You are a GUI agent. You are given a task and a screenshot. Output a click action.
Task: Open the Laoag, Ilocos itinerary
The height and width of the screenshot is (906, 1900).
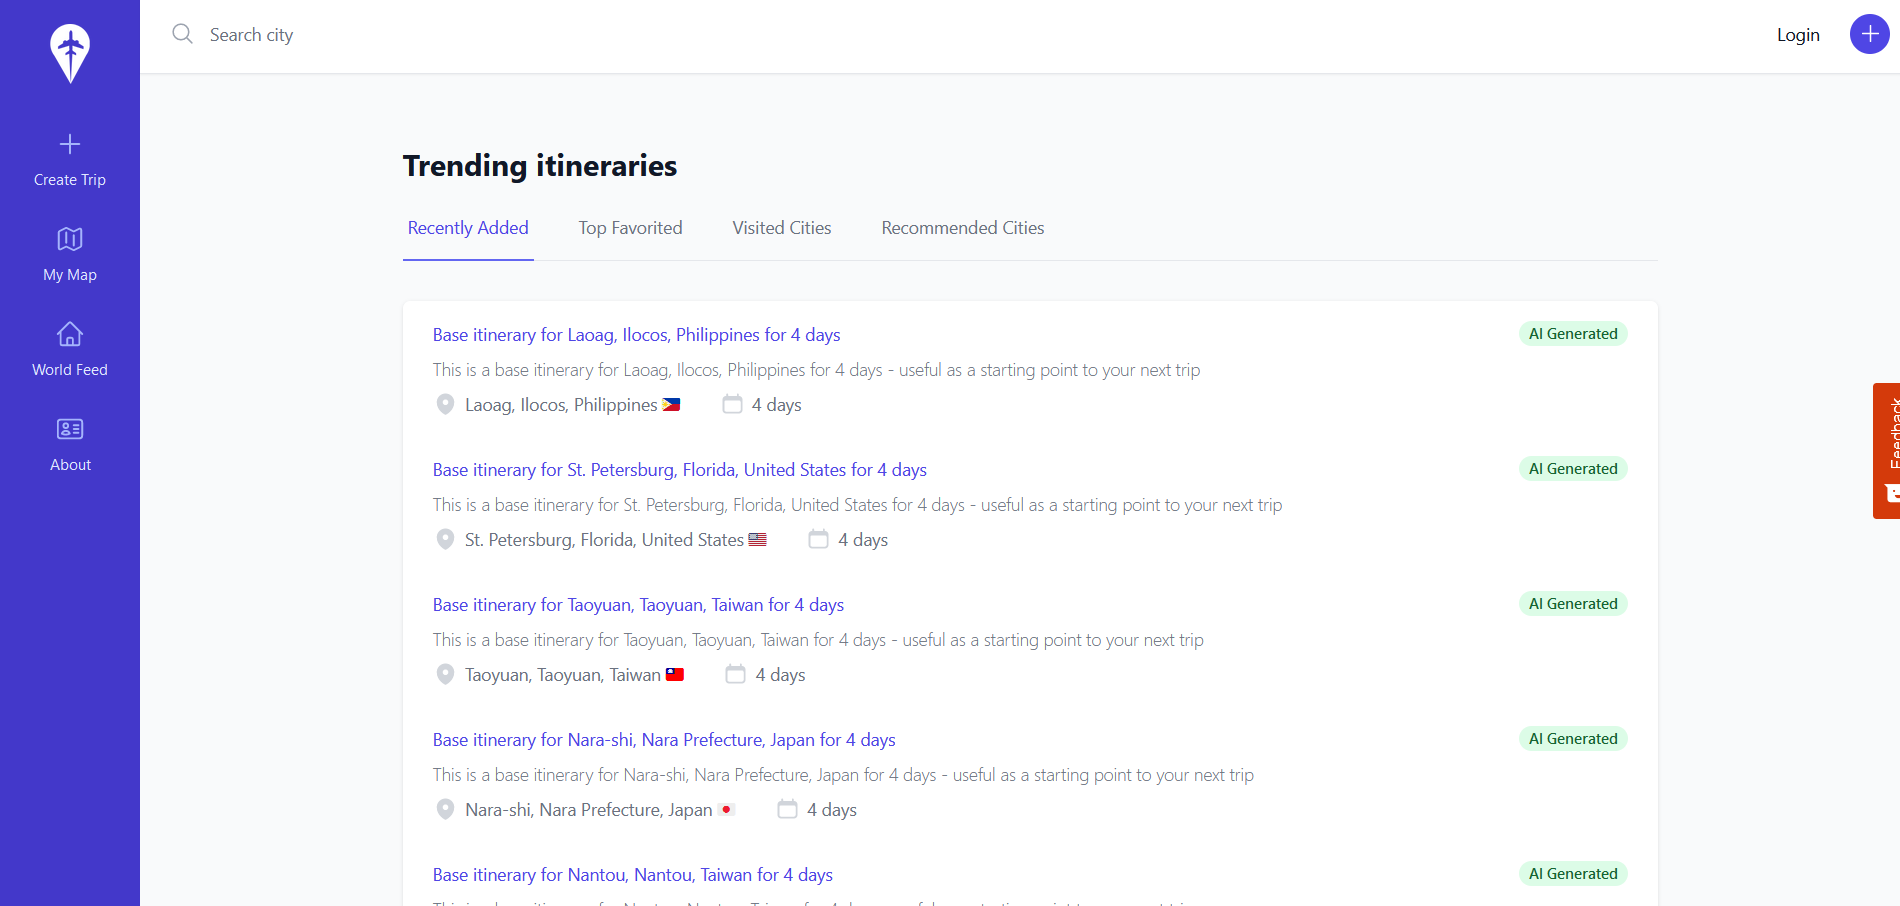pyautogui.click(x=636, y=335)
